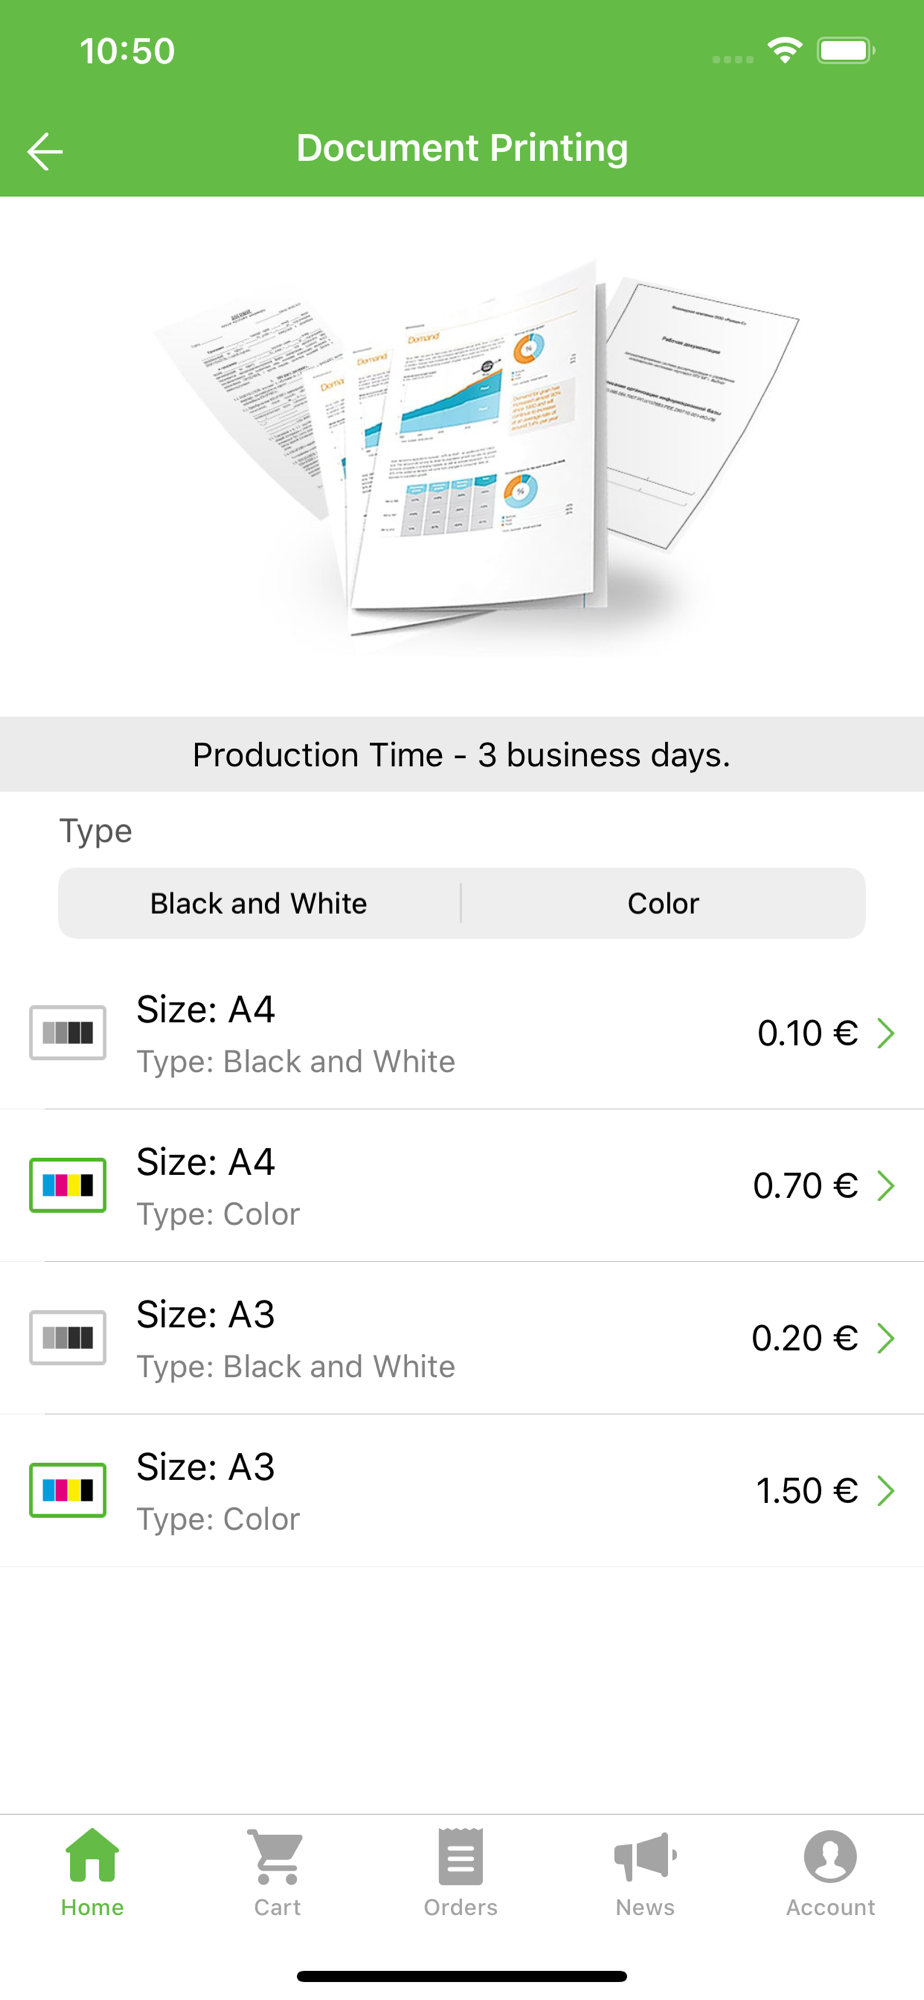This screenshot has width=924, height=2000.
Task: Open the shopping Cart tab
Action: [x=277, y=1871]
